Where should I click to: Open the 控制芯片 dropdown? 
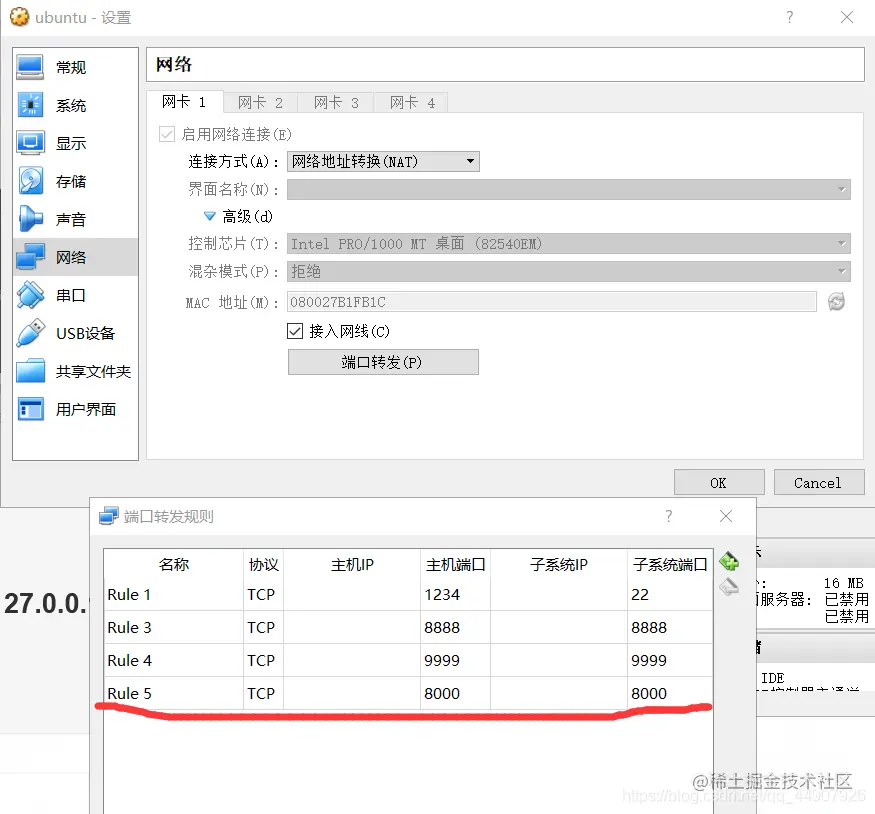pos(565,242)
